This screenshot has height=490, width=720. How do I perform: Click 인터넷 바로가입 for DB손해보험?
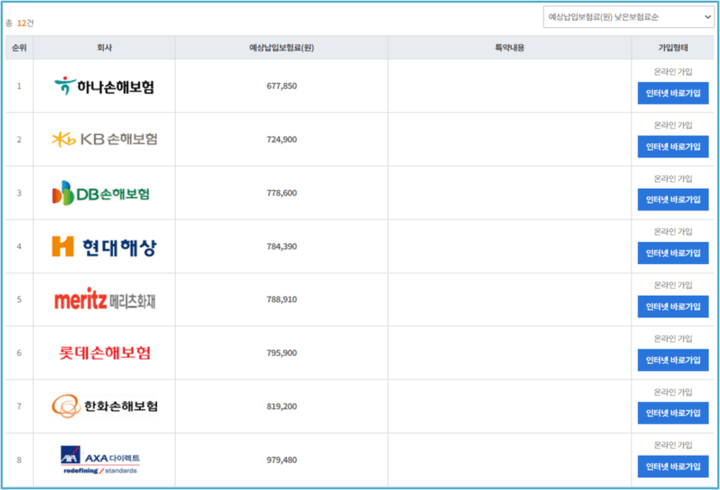click(673, 200)
